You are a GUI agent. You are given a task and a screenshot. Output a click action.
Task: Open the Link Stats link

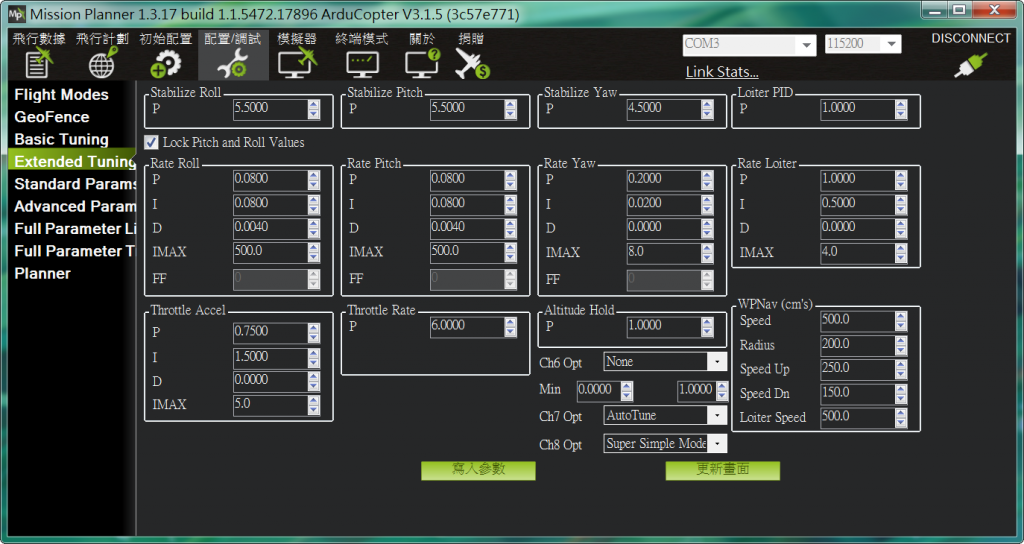(x=722, y=72)
